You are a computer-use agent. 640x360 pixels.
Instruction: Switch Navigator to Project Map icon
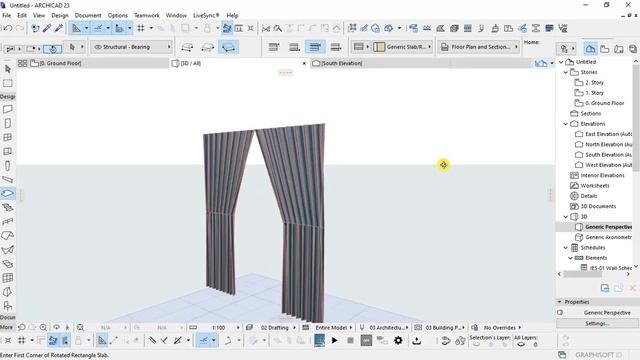point(590,49)
